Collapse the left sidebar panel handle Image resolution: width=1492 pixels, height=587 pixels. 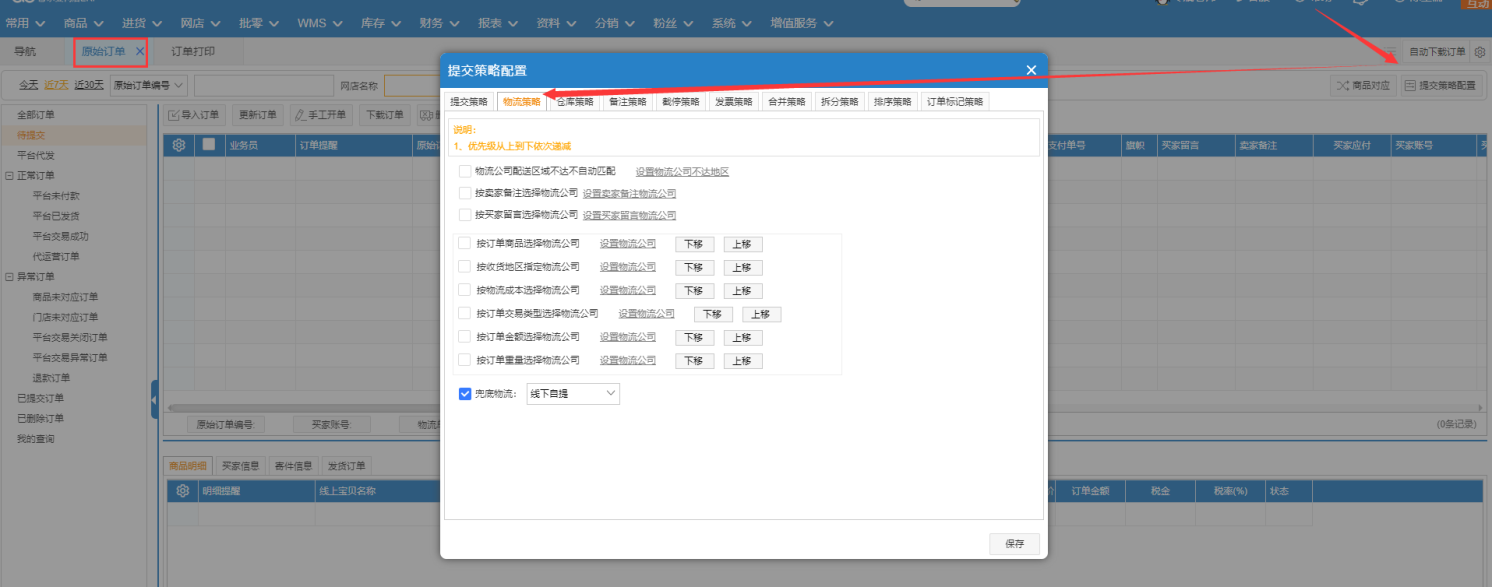point(154,400)
